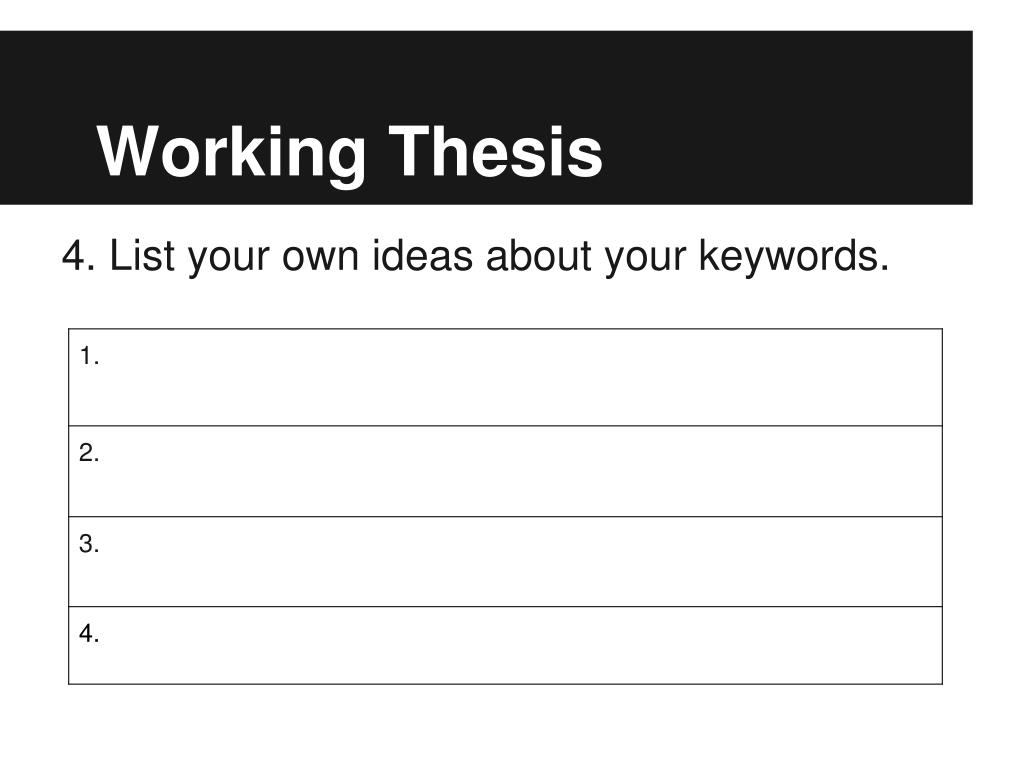
Task: Select the word "Thesis" in the title
Action: click(x=495, y=150)
